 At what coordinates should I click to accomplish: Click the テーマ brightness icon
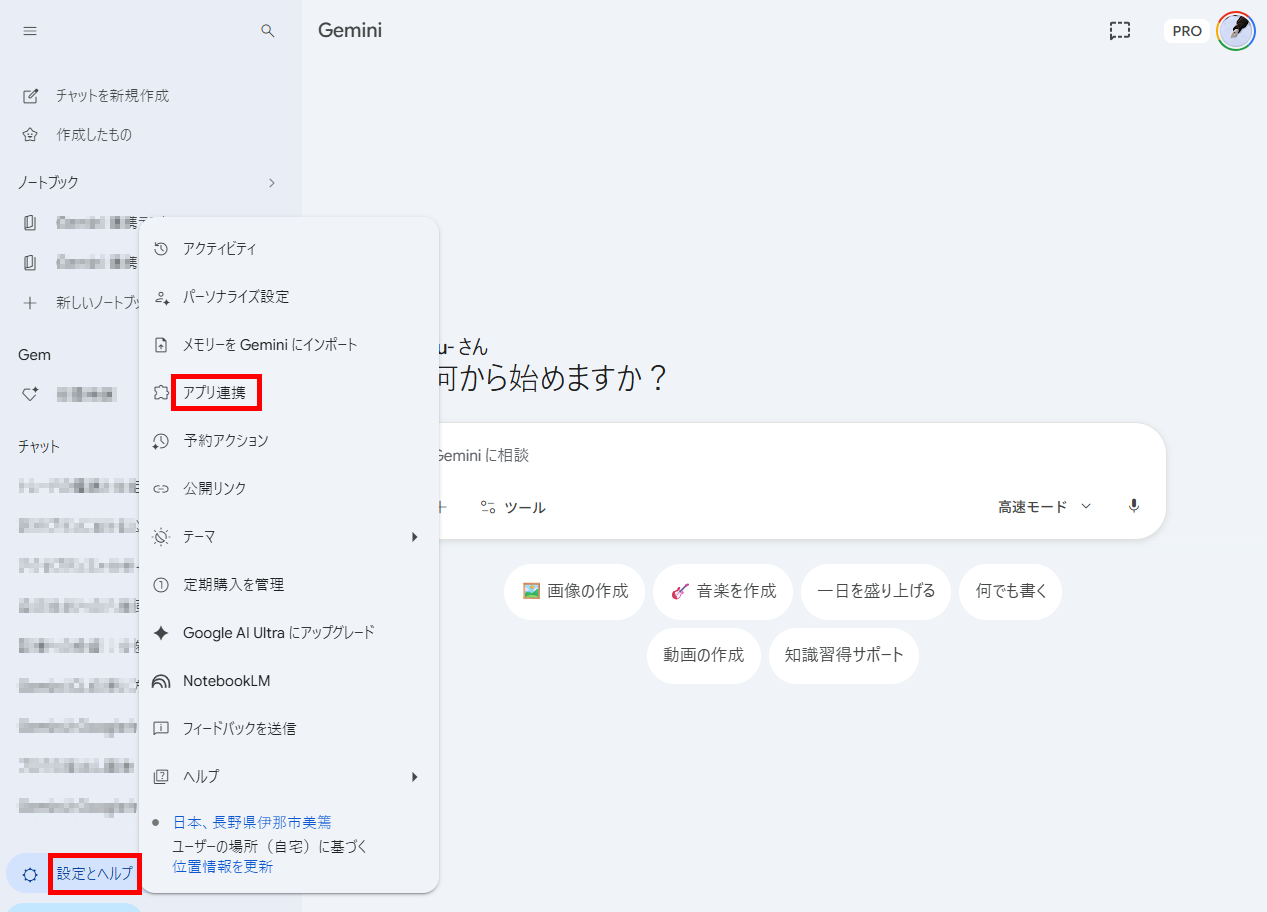(161, 537)
